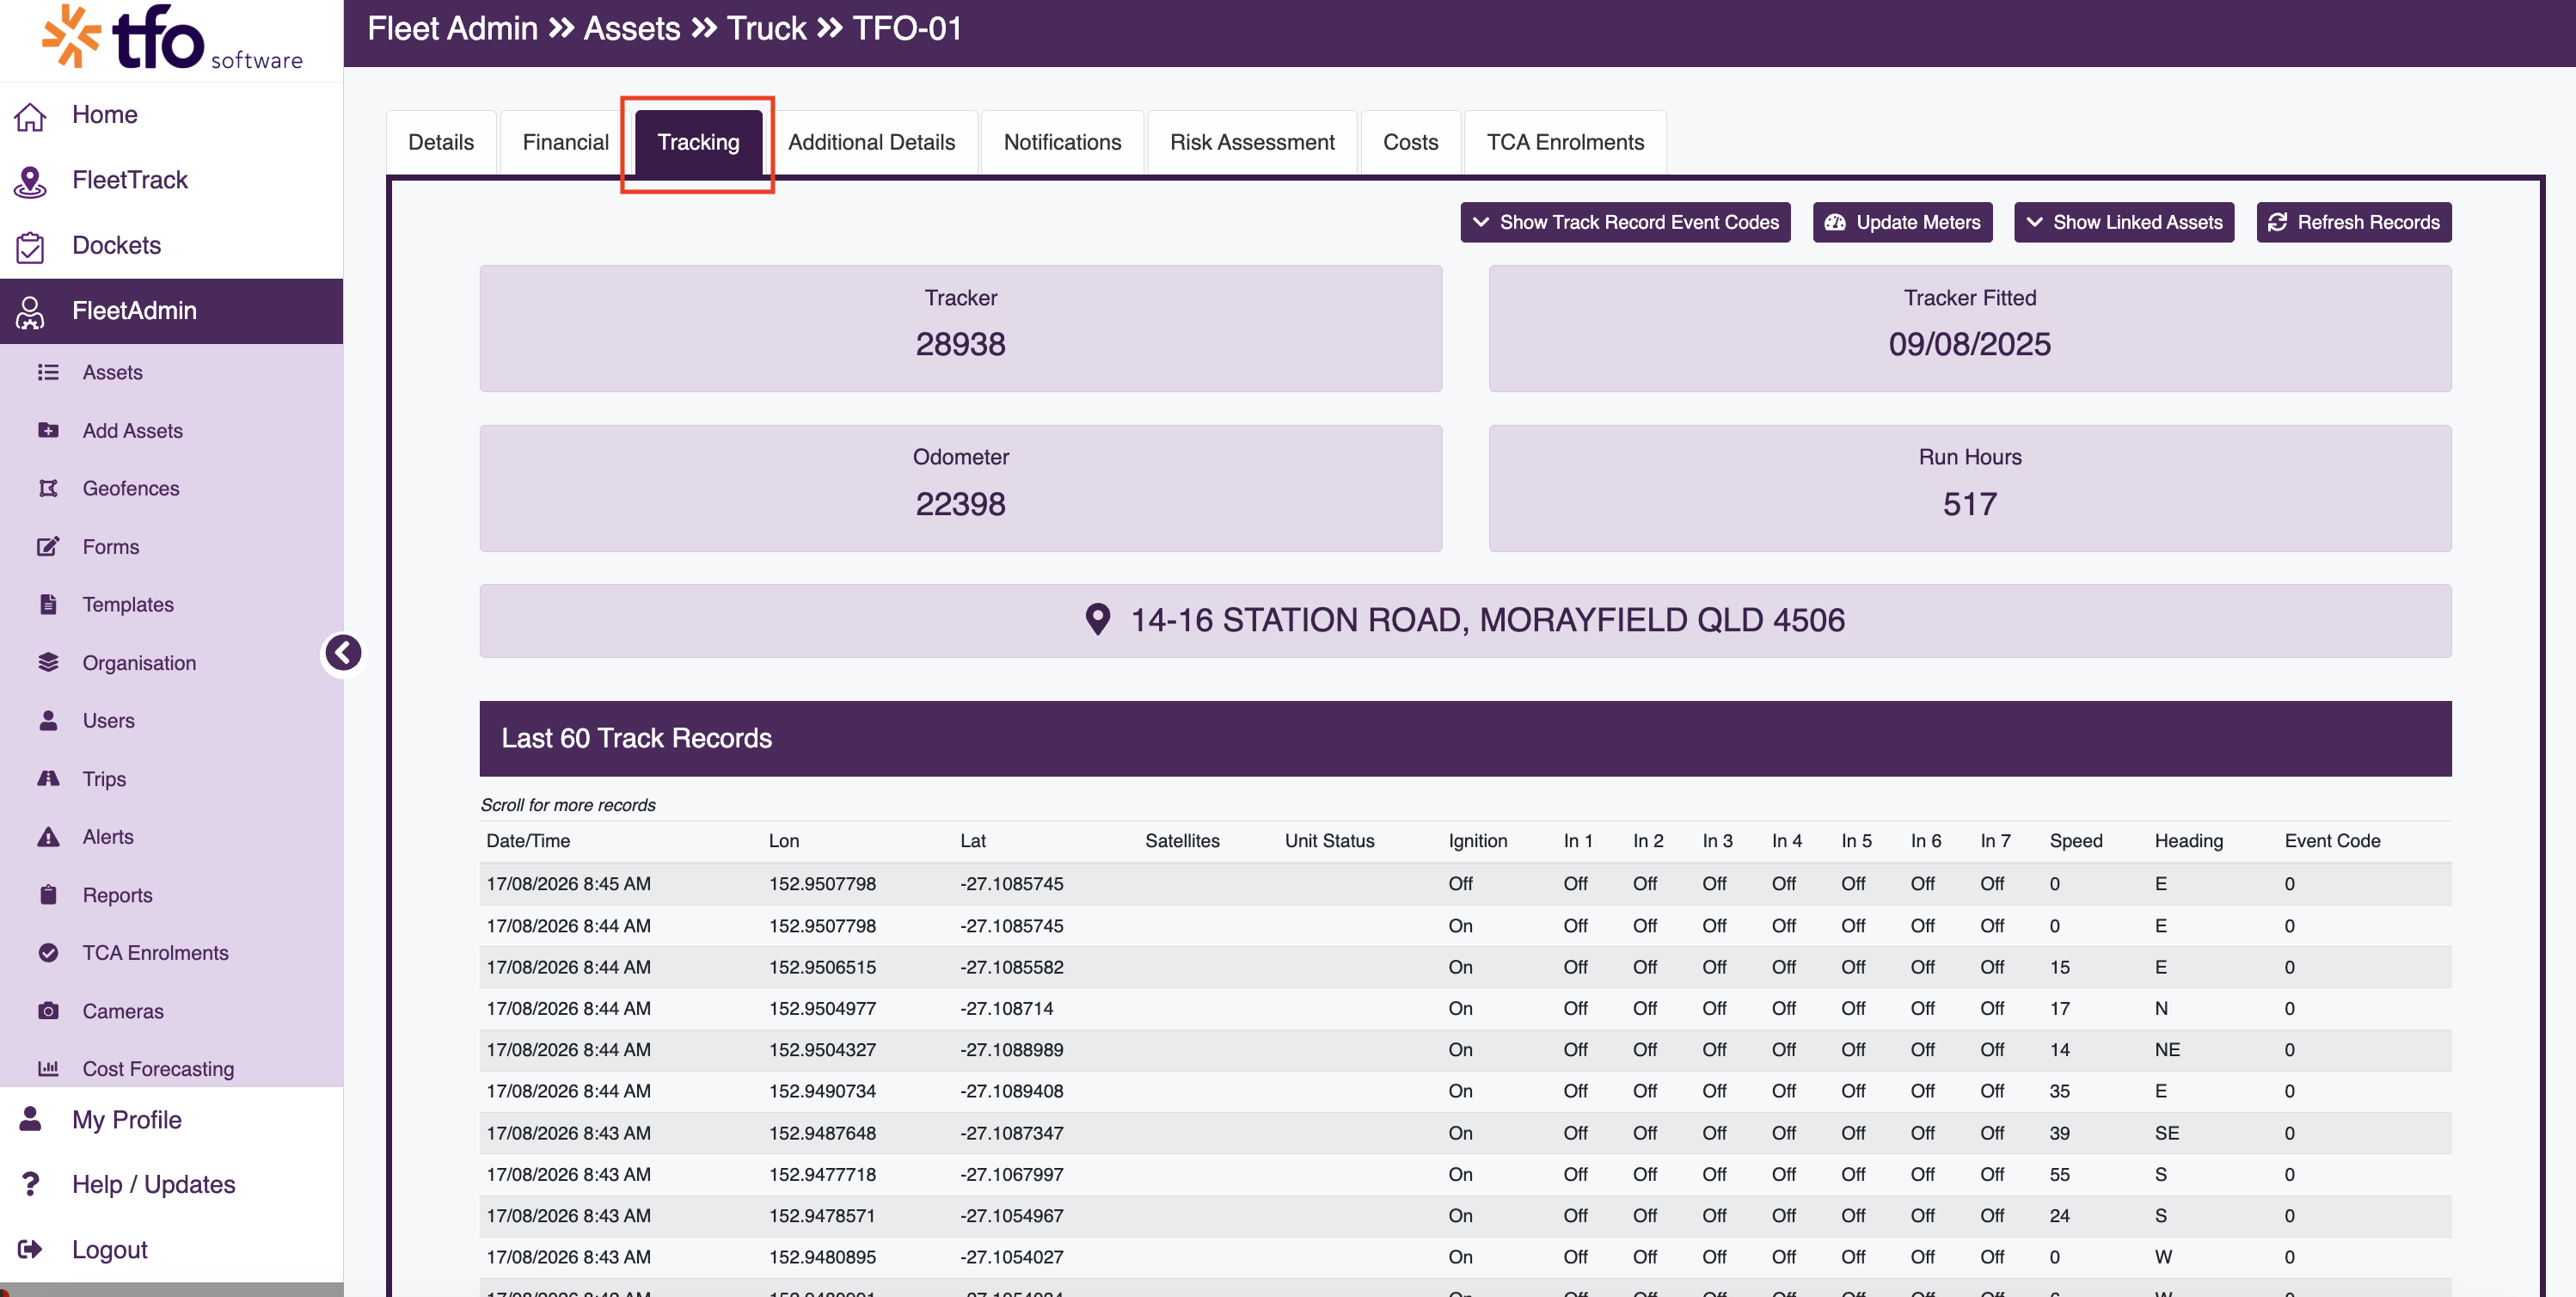Image resolution: width=2576 pixels, height=1297 pixels.
Task: Switch to the Financial tab
Action: click(x=565, y=142)
